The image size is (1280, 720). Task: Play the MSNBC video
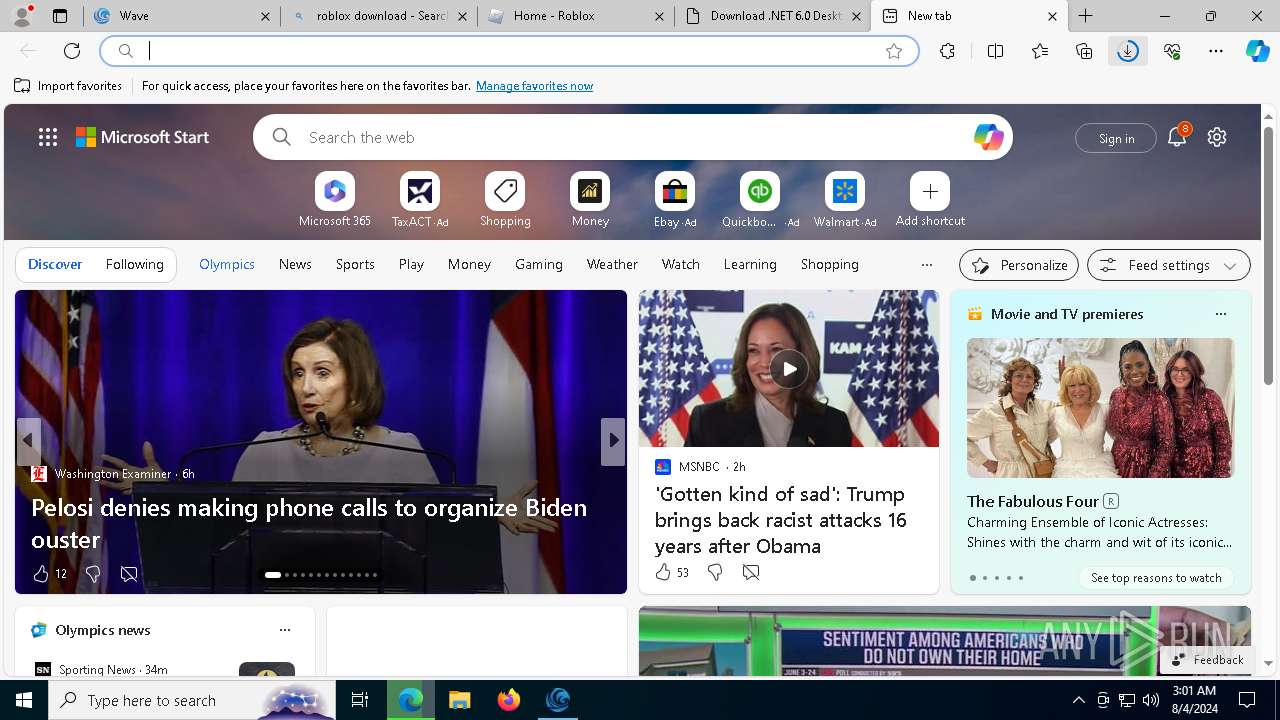point(789,369)
